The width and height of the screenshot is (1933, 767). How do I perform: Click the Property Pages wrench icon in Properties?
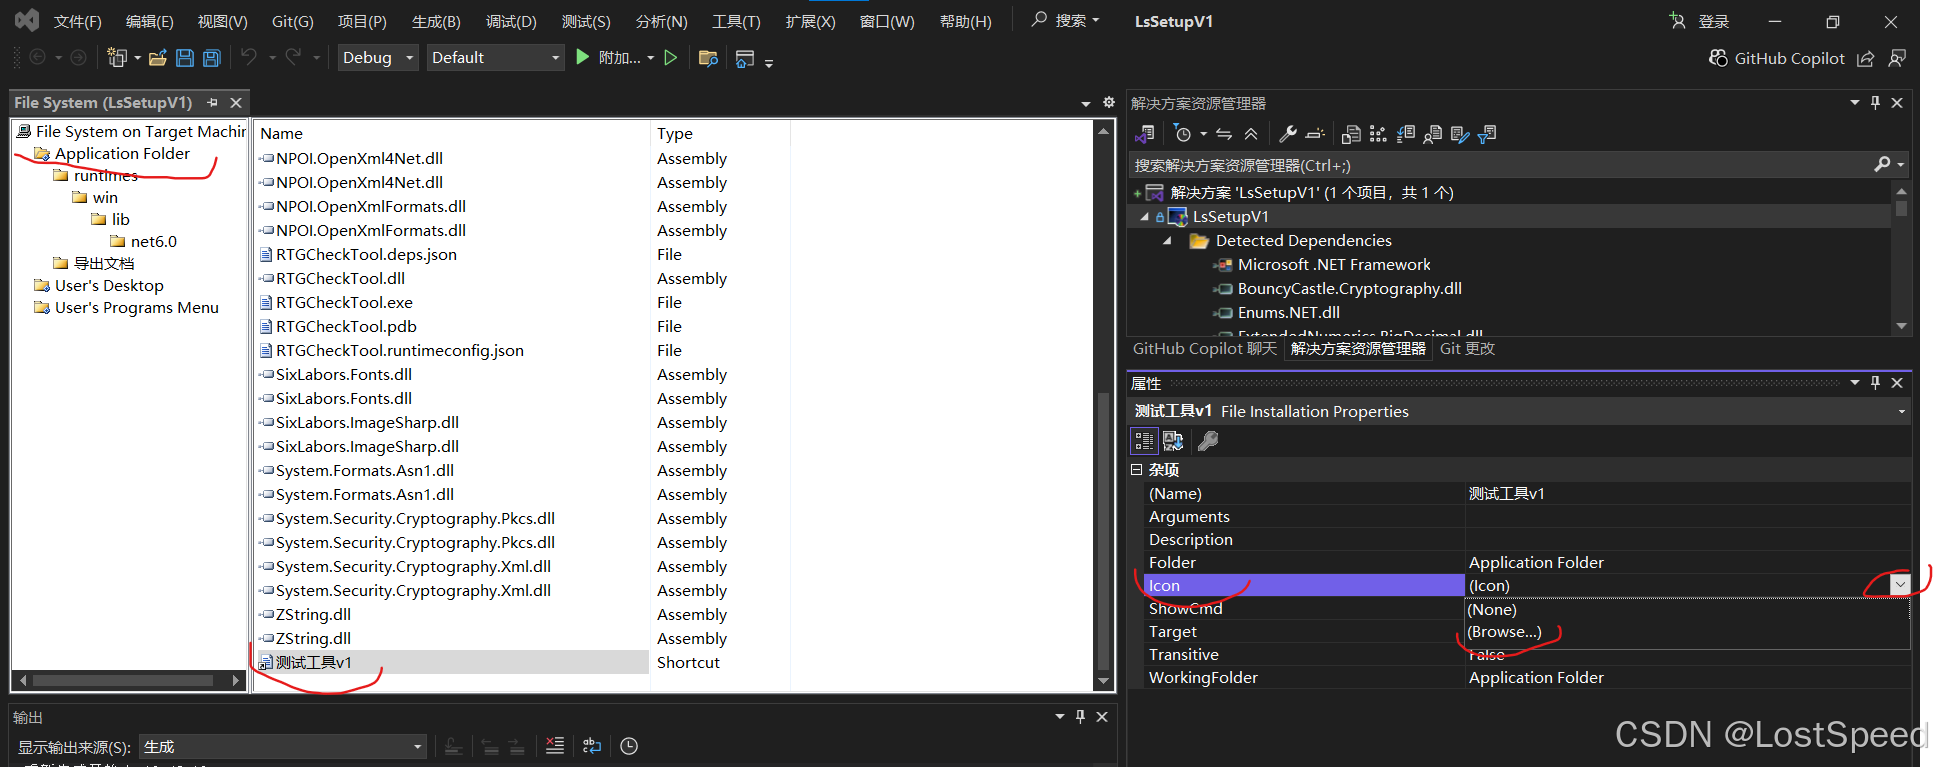(1208, 441)
